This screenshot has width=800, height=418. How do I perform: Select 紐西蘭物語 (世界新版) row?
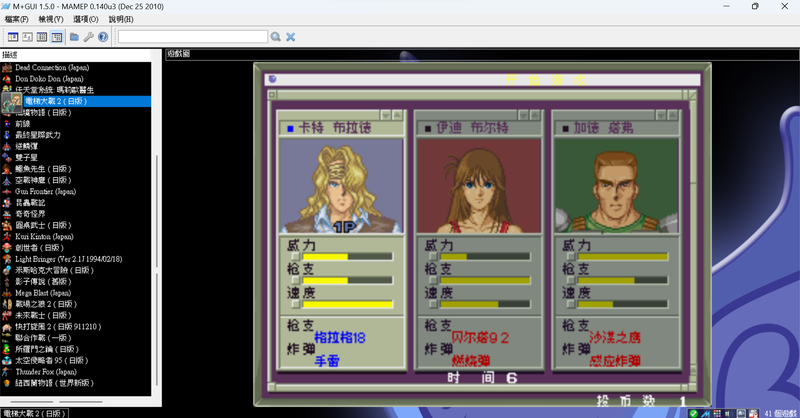(x=76, y=383)
